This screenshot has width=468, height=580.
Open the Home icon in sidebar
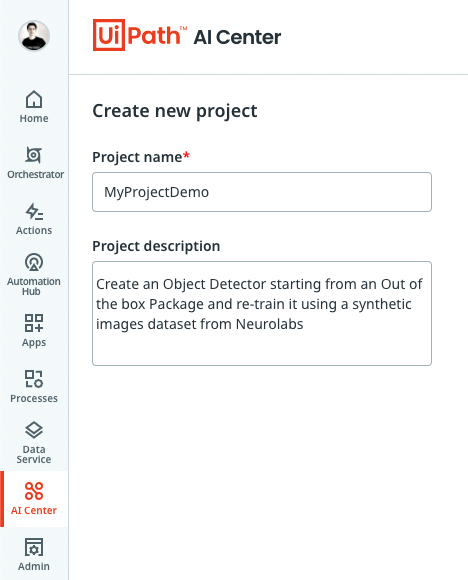coord(34,99)
